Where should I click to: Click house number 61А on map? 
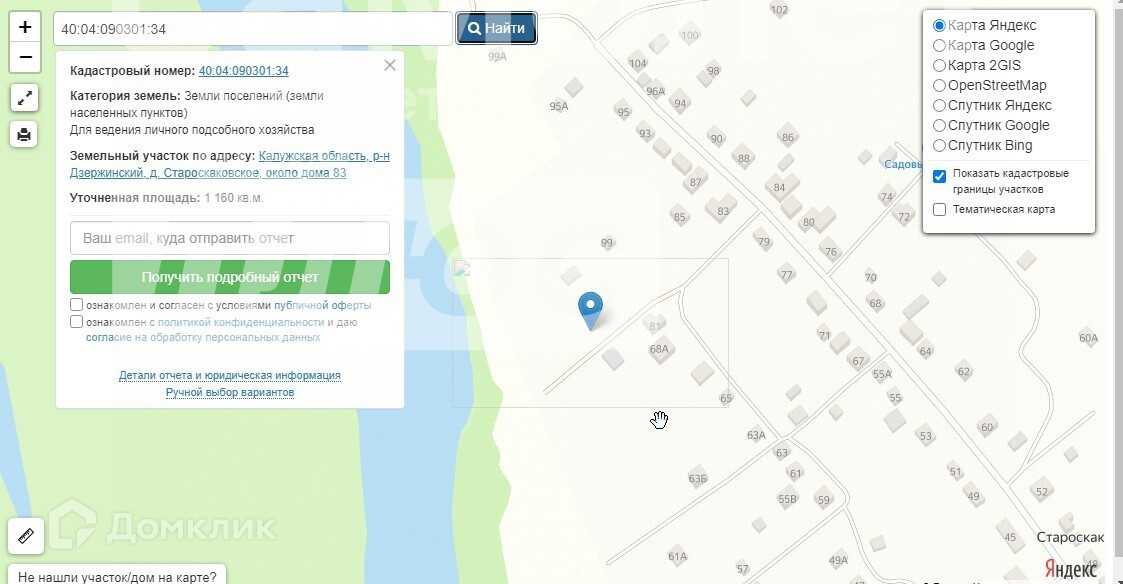click(677, 556)
